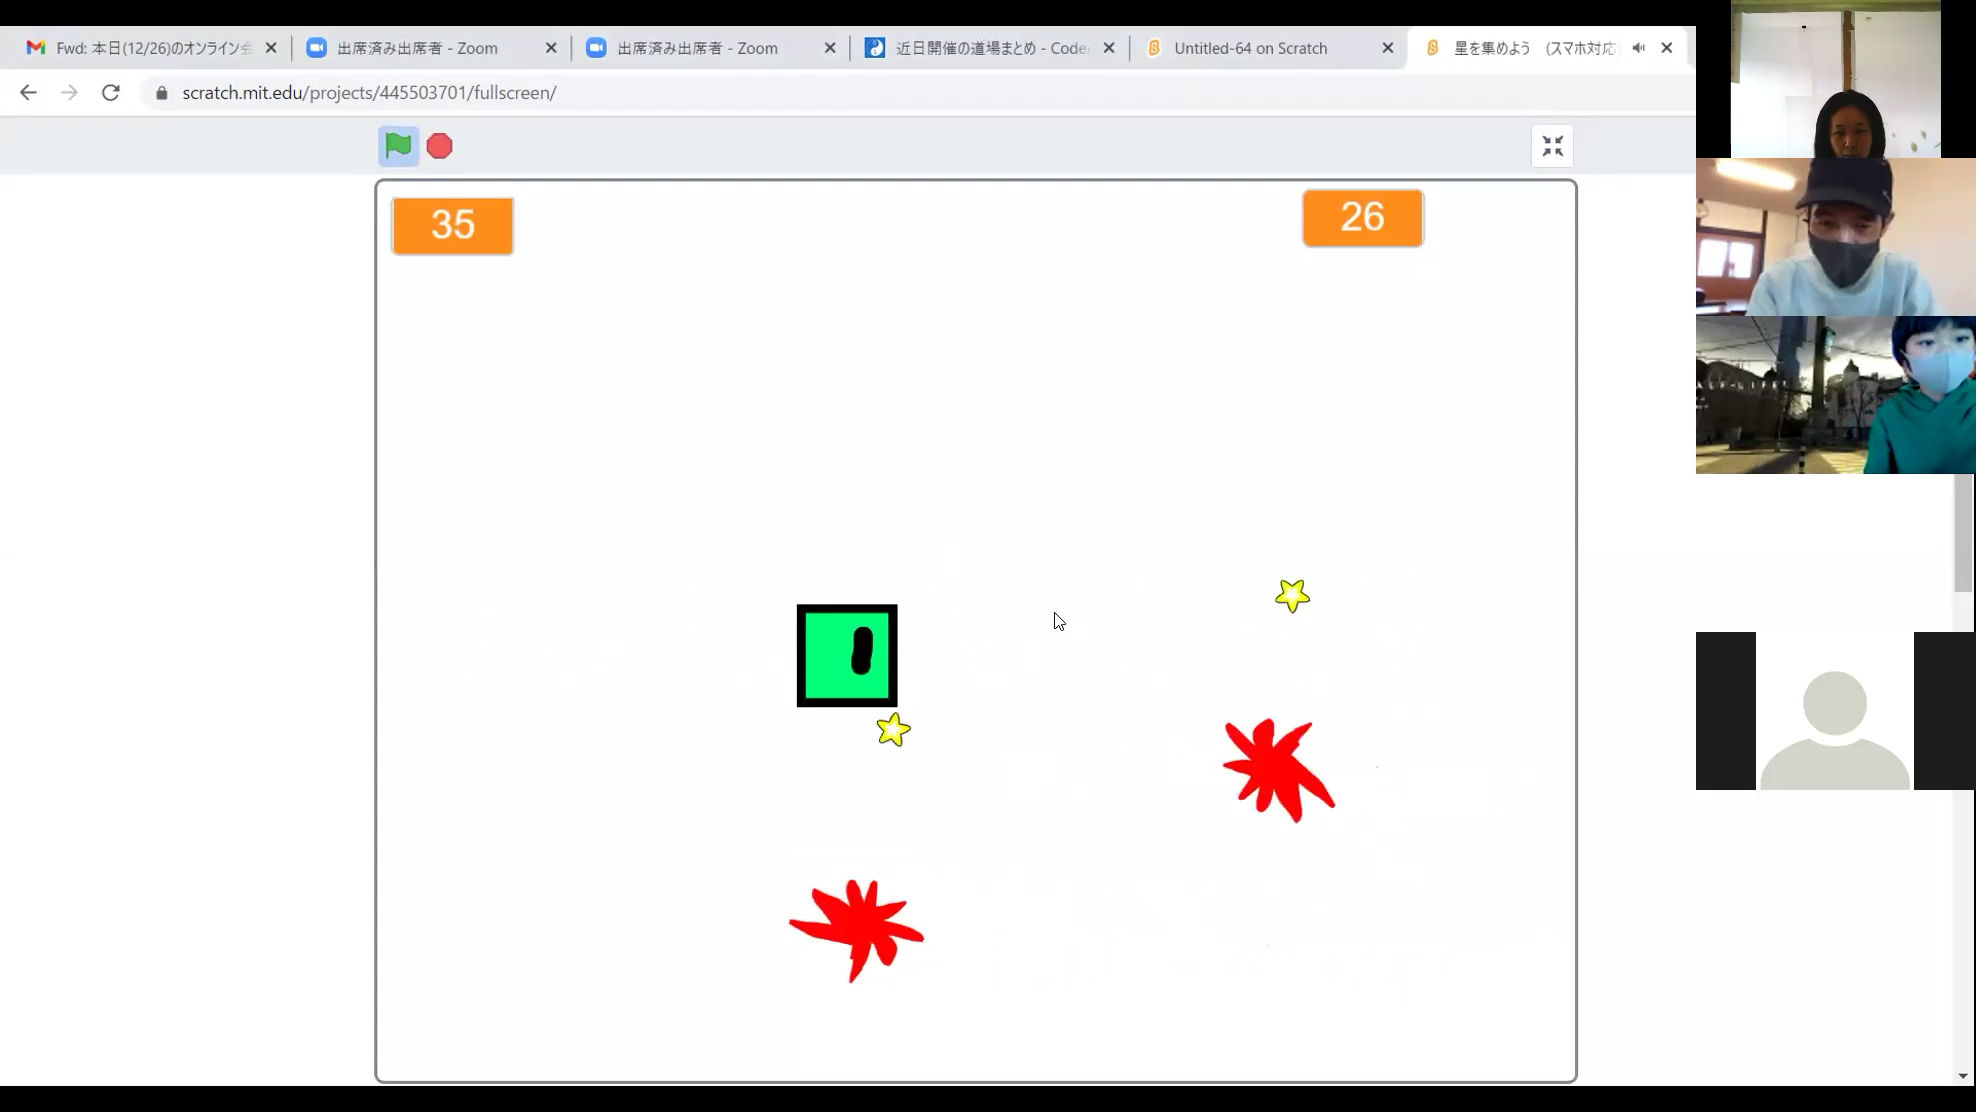Image resolution: width=1976 pixels, height=1112 pixels.
Task: Click the score display showing 26
Action: [x=1363, y=217]
